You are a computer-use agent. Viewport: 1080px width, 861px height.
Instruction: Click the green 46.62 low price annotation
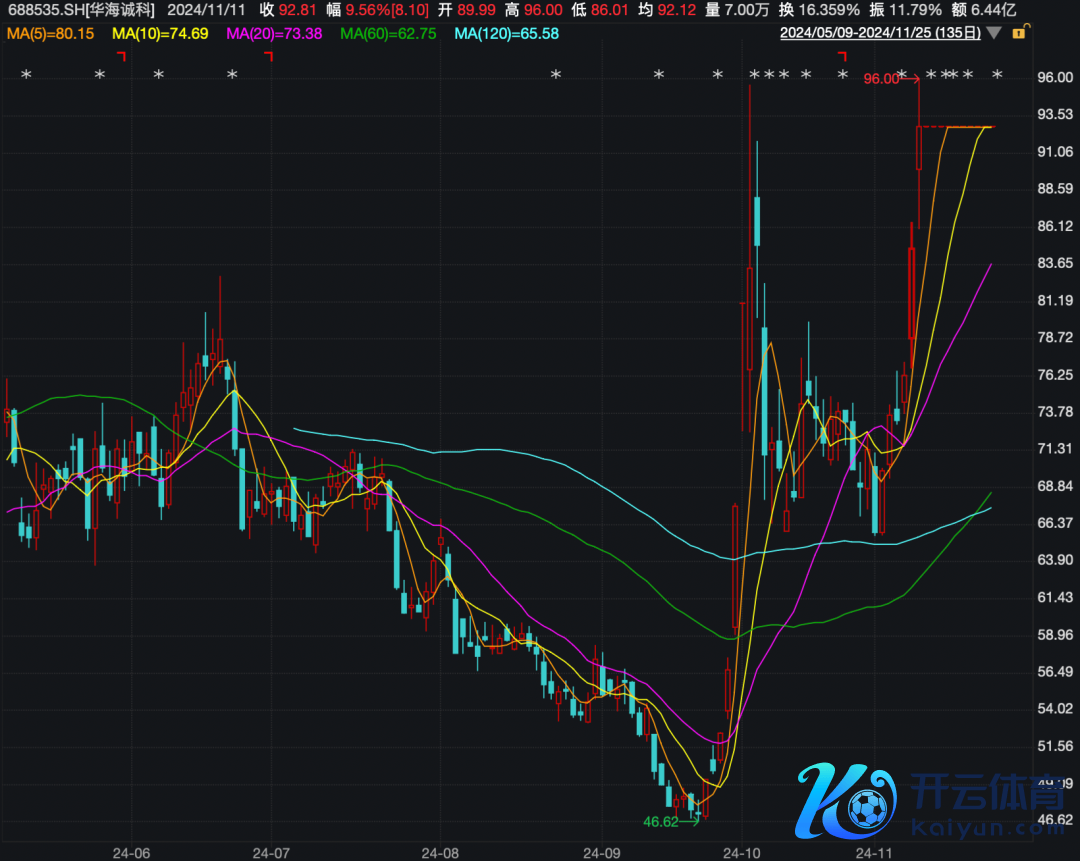point(660,821)
